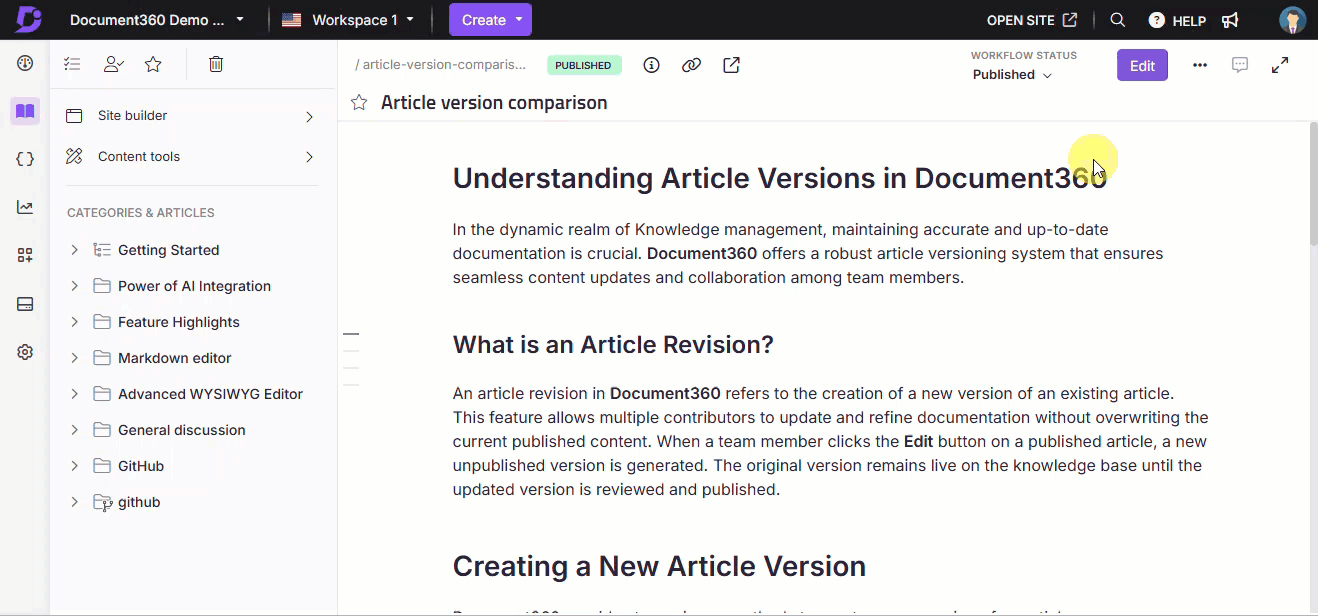Open the article comments icon
The height and width of the screenshot is (616, 1318).
pos(1240,65)
